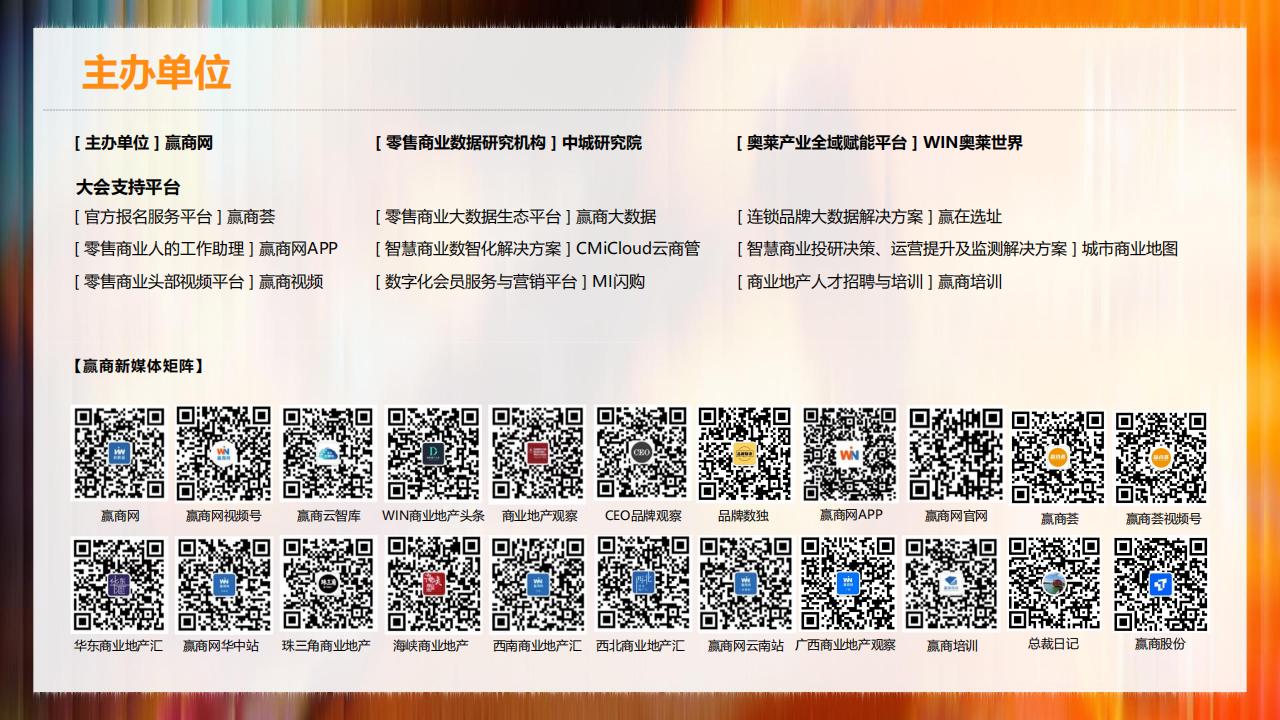Image resolution: width=1280 pixels, height=720 pixels.
Task: Click the 零售商业头部视频平台 赢商视频 line
Action: coord(199,282)
